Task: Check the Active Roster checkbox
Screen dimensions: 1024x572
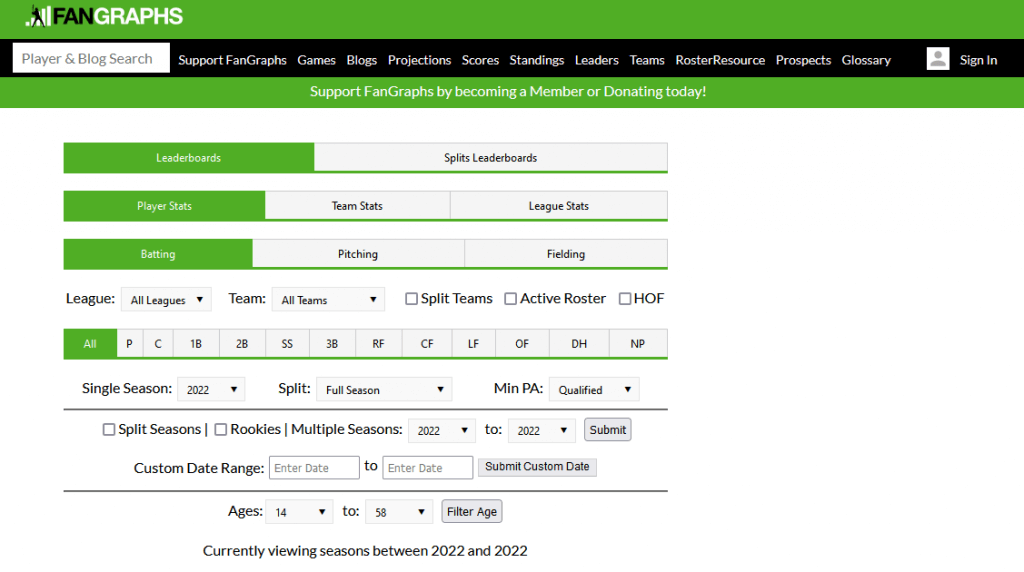Action: 510,299
